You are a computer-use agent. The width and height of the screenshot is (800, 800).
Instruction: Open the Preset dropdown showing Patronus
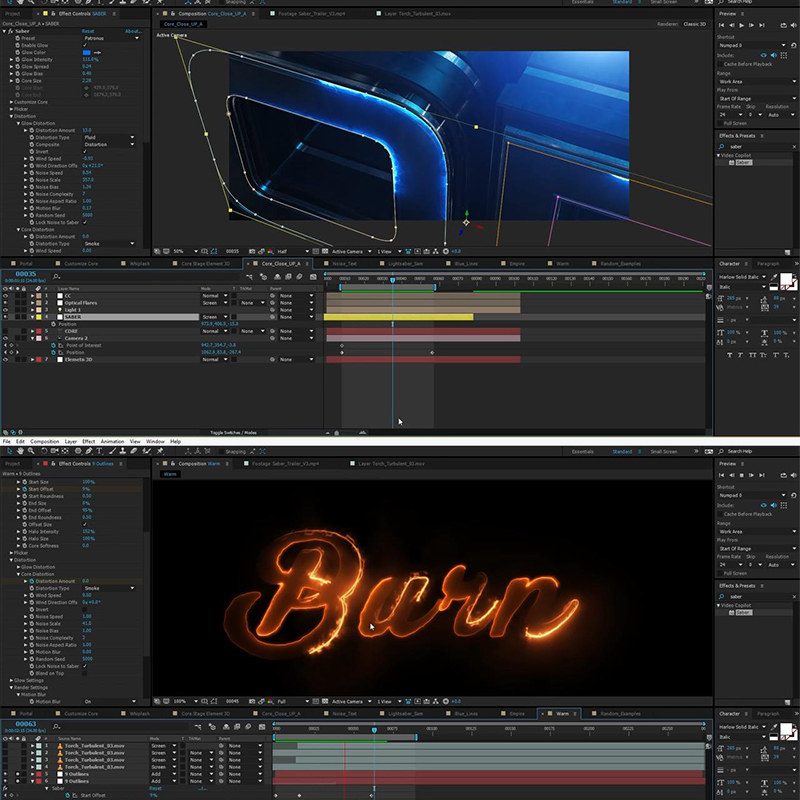pyautogui.click(x=111, y=38)
